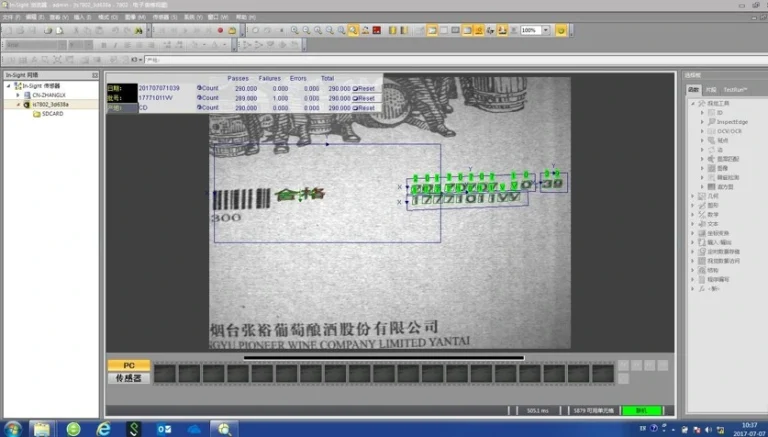This screenshot has height=437, width=768.
Task: Reset the 17771011W row counters
Action: coord(366,98)
